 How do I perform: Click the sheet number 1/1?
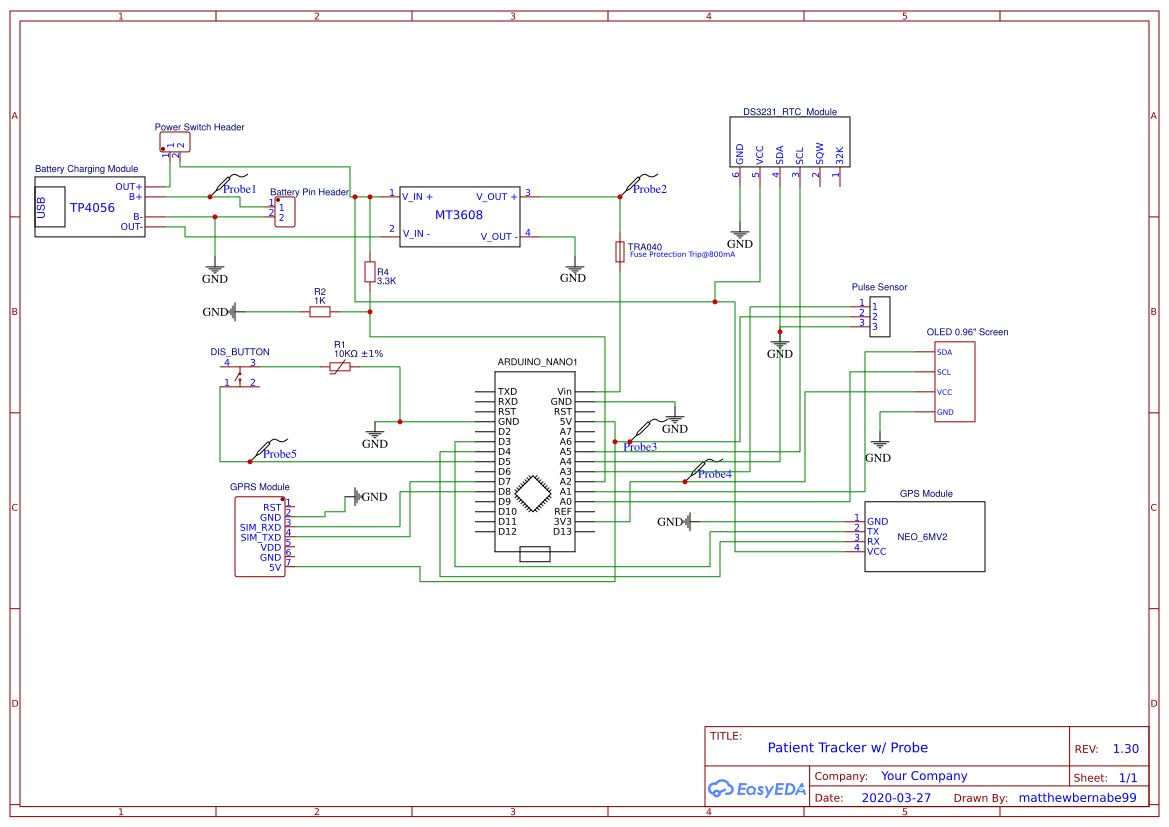[1128, 778]
